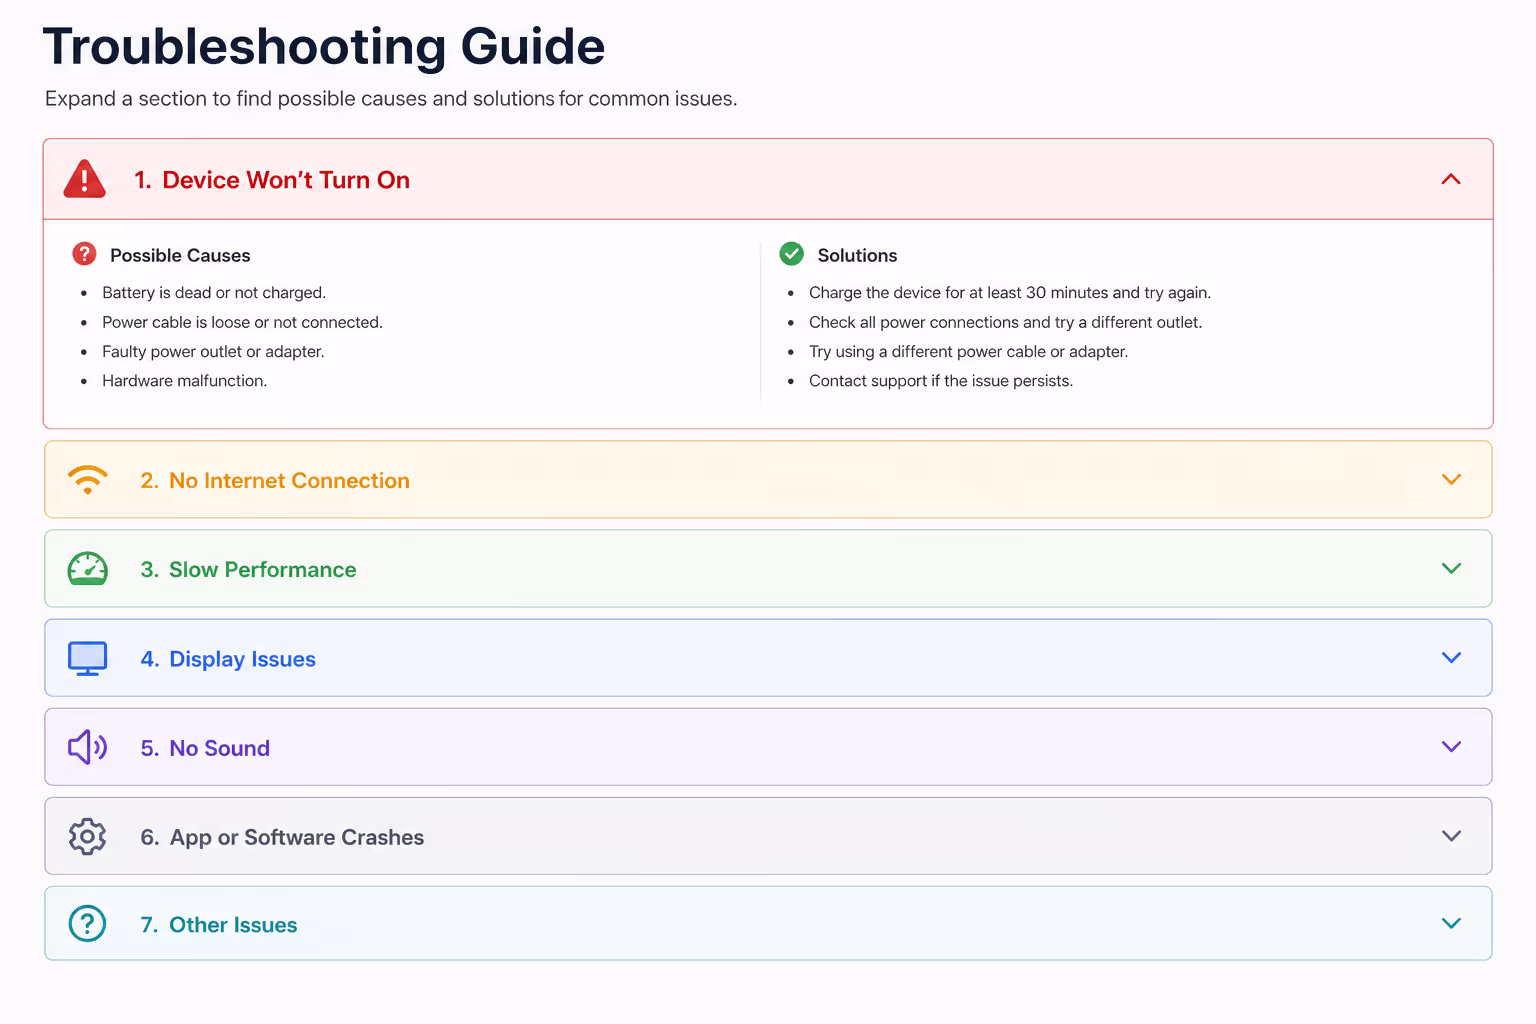This screenshot has height=1024, width=1536.
Task: Open the 4. Display Issues heading
Action: coord(228,659)
